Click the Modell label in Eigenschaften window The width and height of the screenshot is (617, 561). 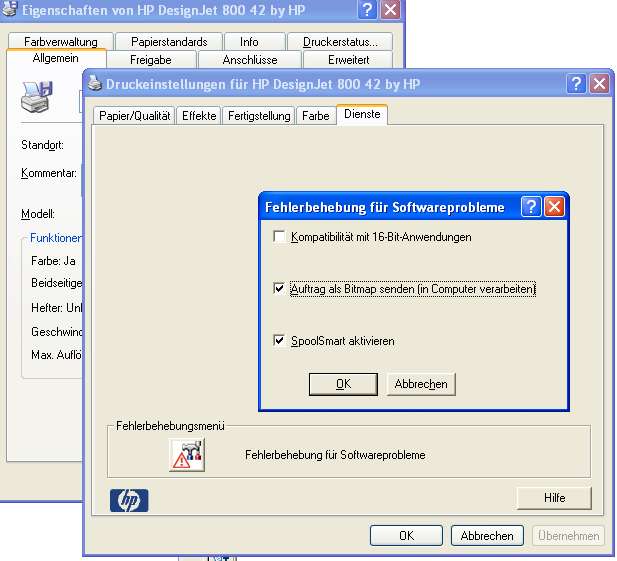coord(38,214)
